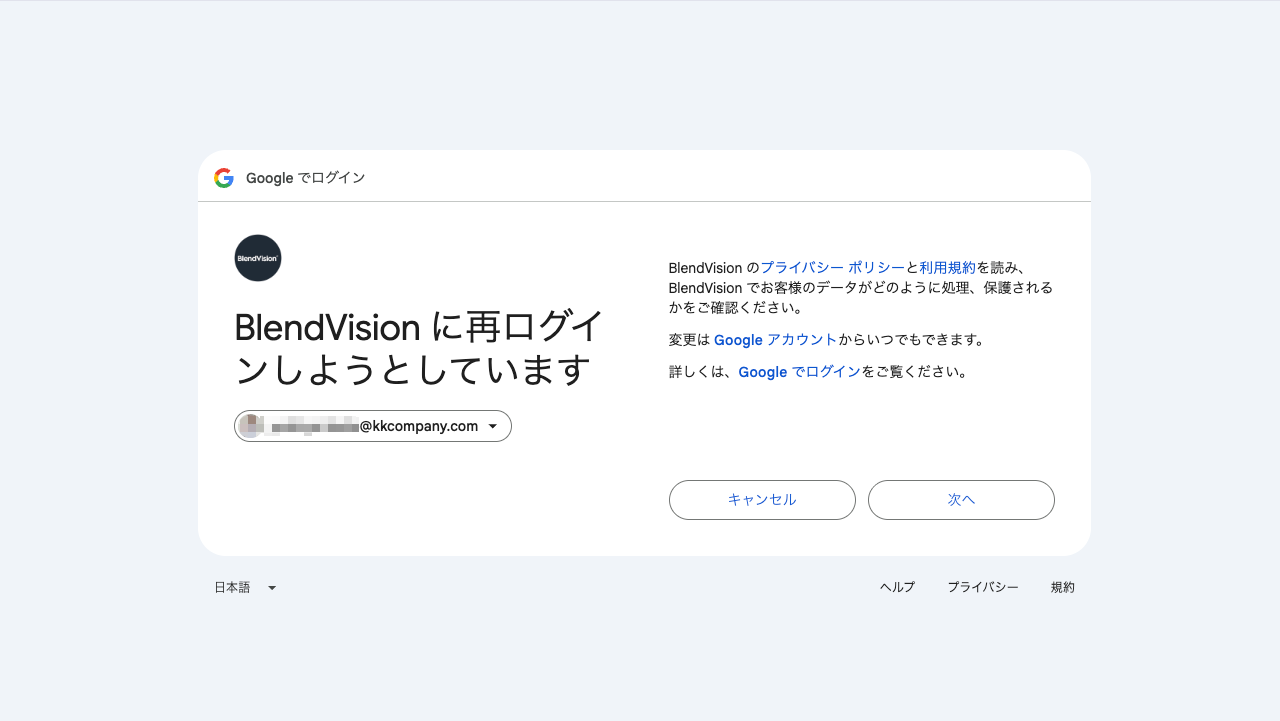
Task: Open the 利用規約 link
Action: (x=947, y=268)
